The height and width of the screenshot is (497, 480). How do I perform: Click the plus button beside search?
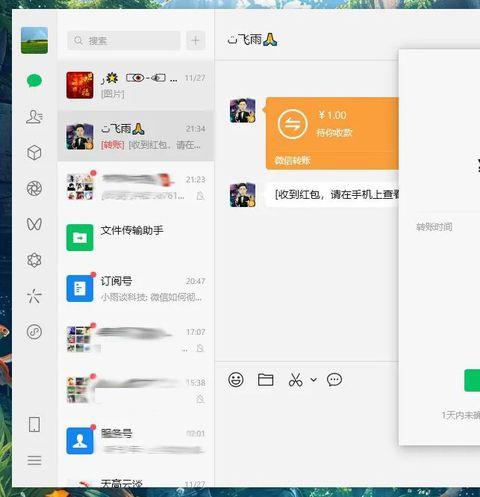coord(196,41)
